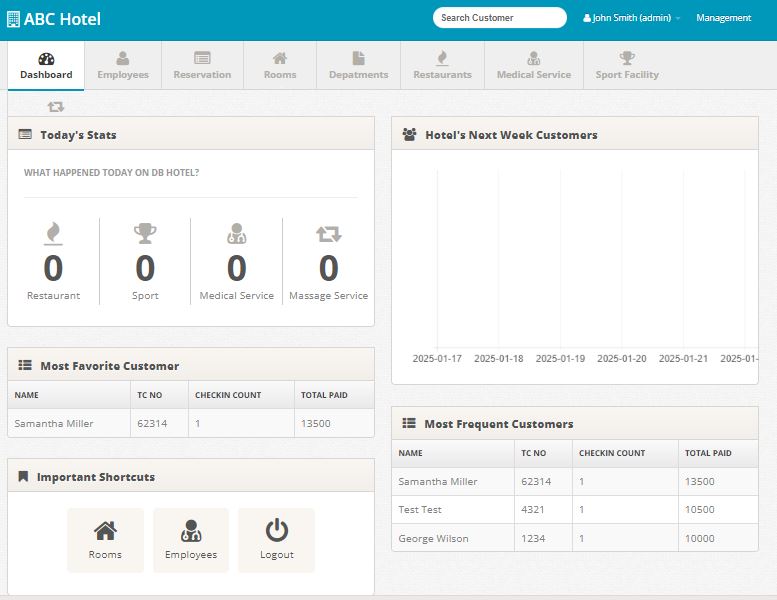Click the list icon beside Most Frequent Customers
Viewport: 777px width, 600px height.
point(409,423)
